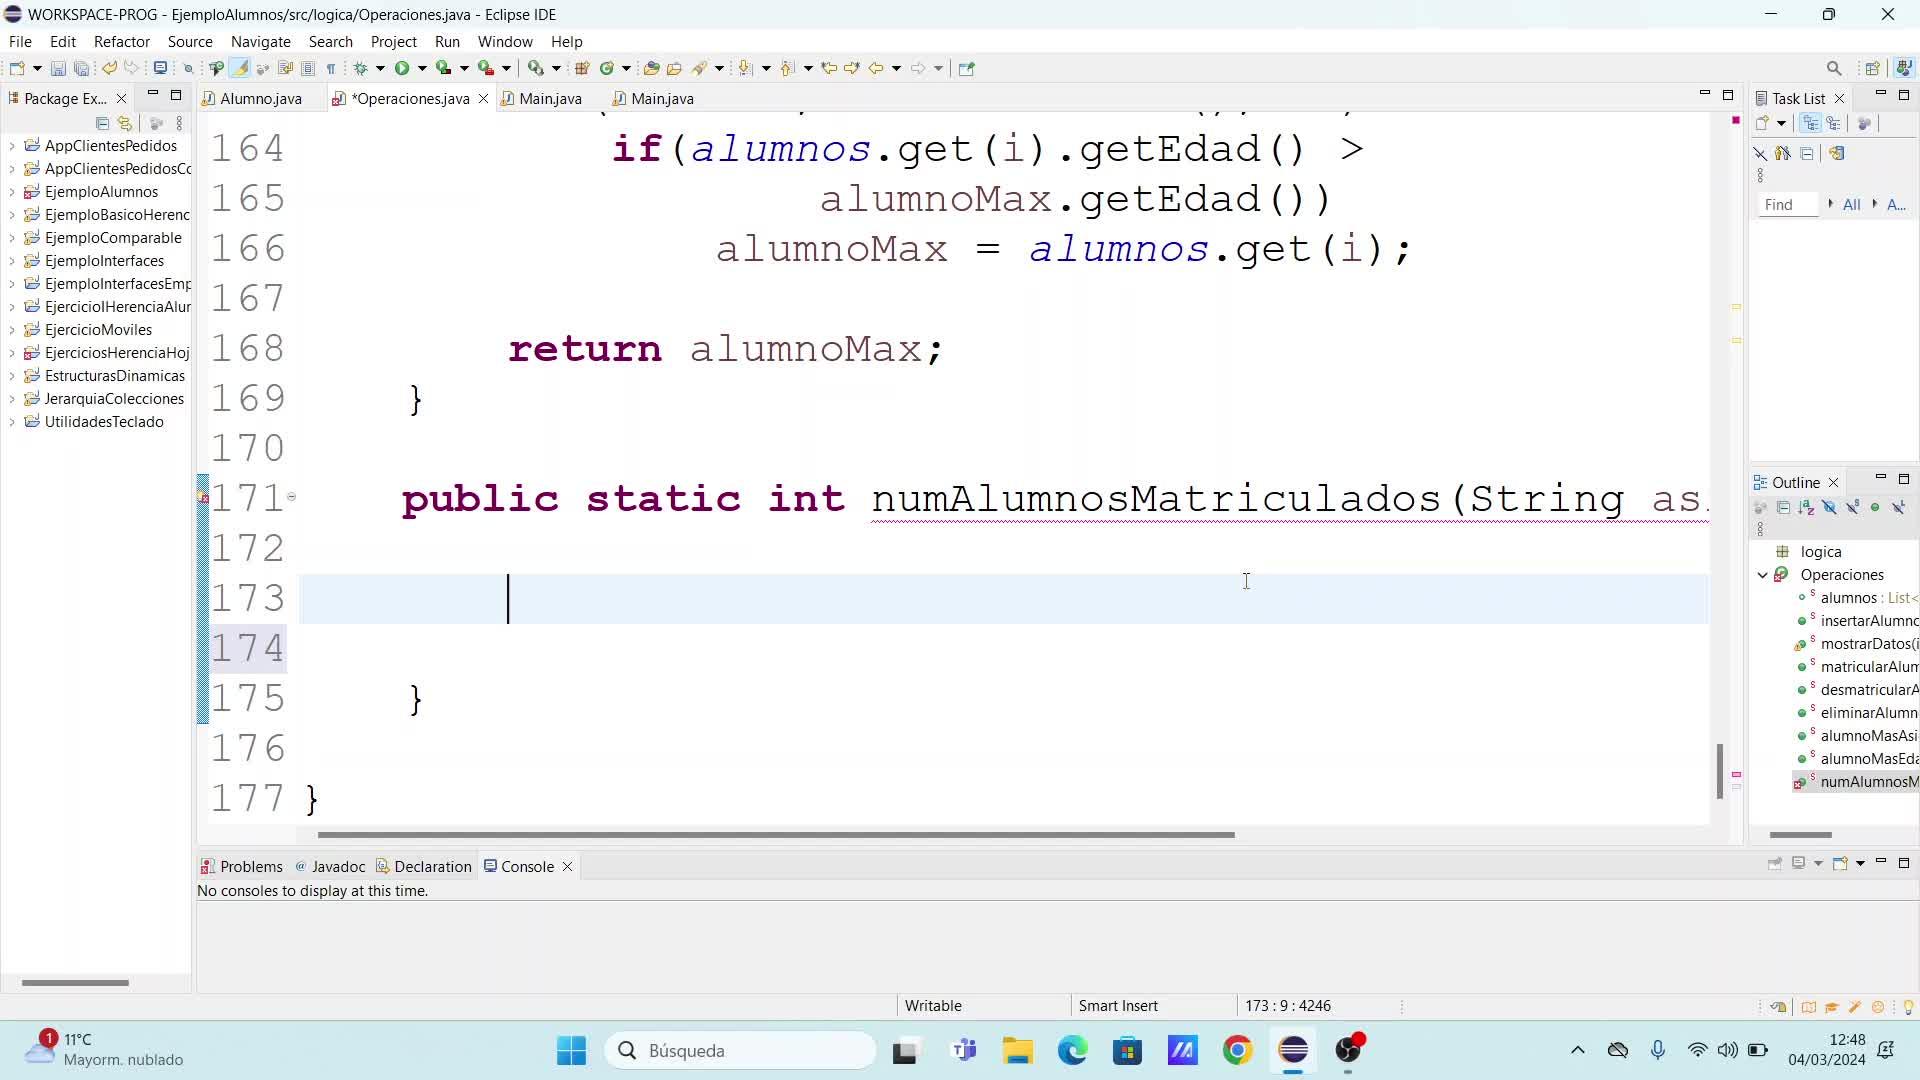Click the Open Type icon in toolbar

(651, 68)
